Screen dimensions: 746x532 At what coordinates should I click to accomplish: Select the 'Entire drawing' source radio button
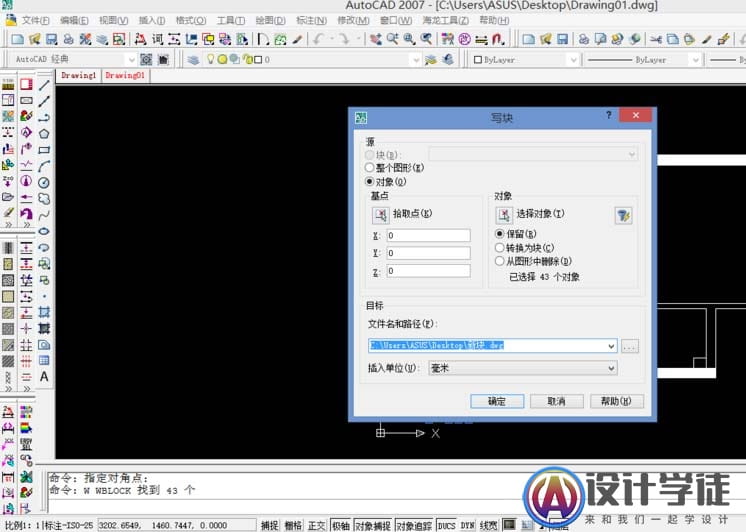click(369, 167)
